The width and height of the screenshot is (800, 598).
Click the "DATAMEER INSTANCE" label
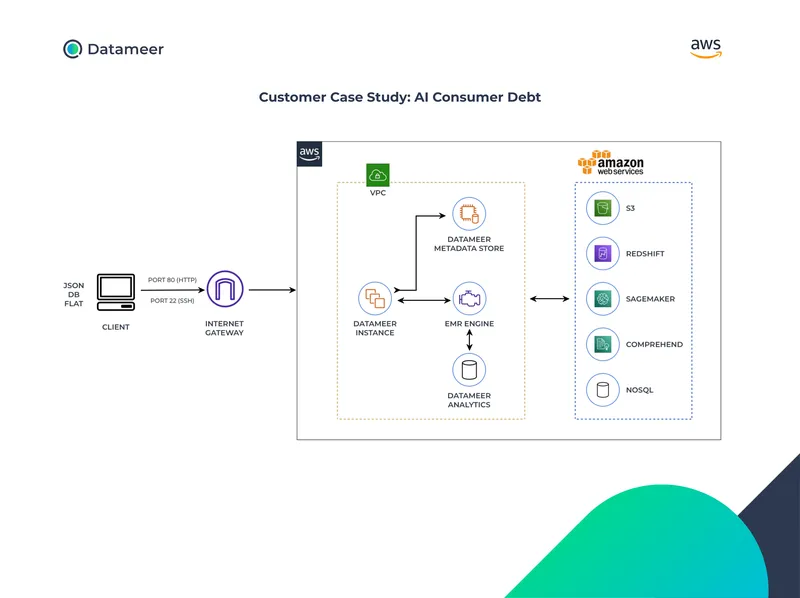click(375, 328)
